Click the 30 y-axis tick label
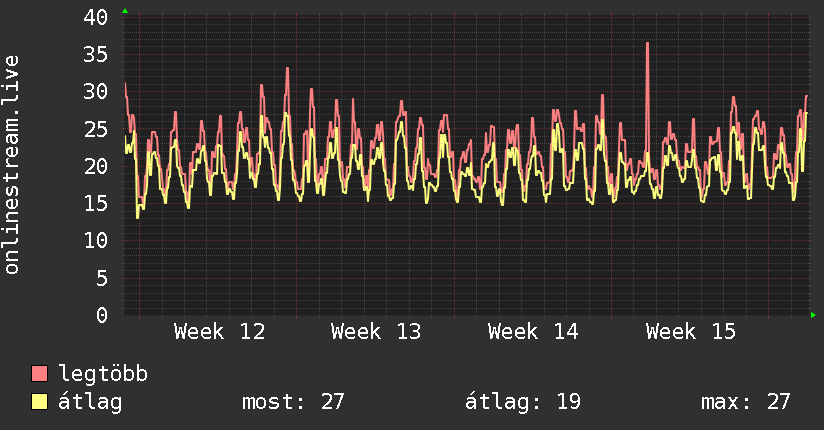The image size is (824, 430). pyautogui.click(x=96, y=92)
